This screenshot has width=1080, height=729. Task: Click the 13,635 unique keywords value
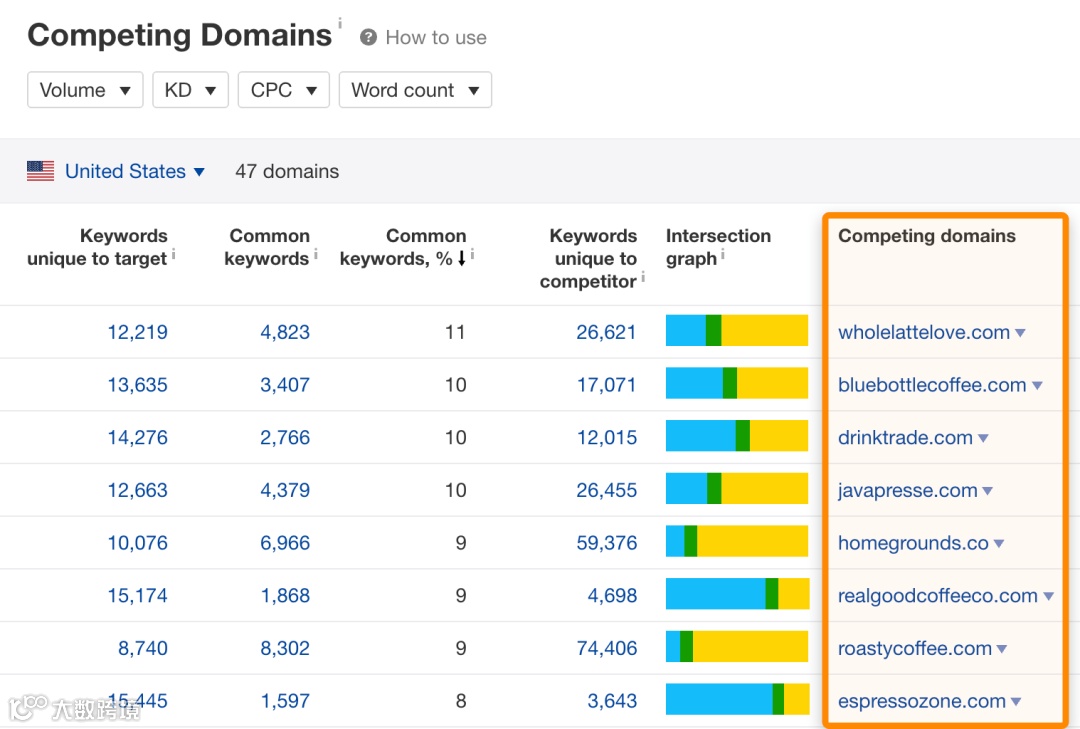137,384
